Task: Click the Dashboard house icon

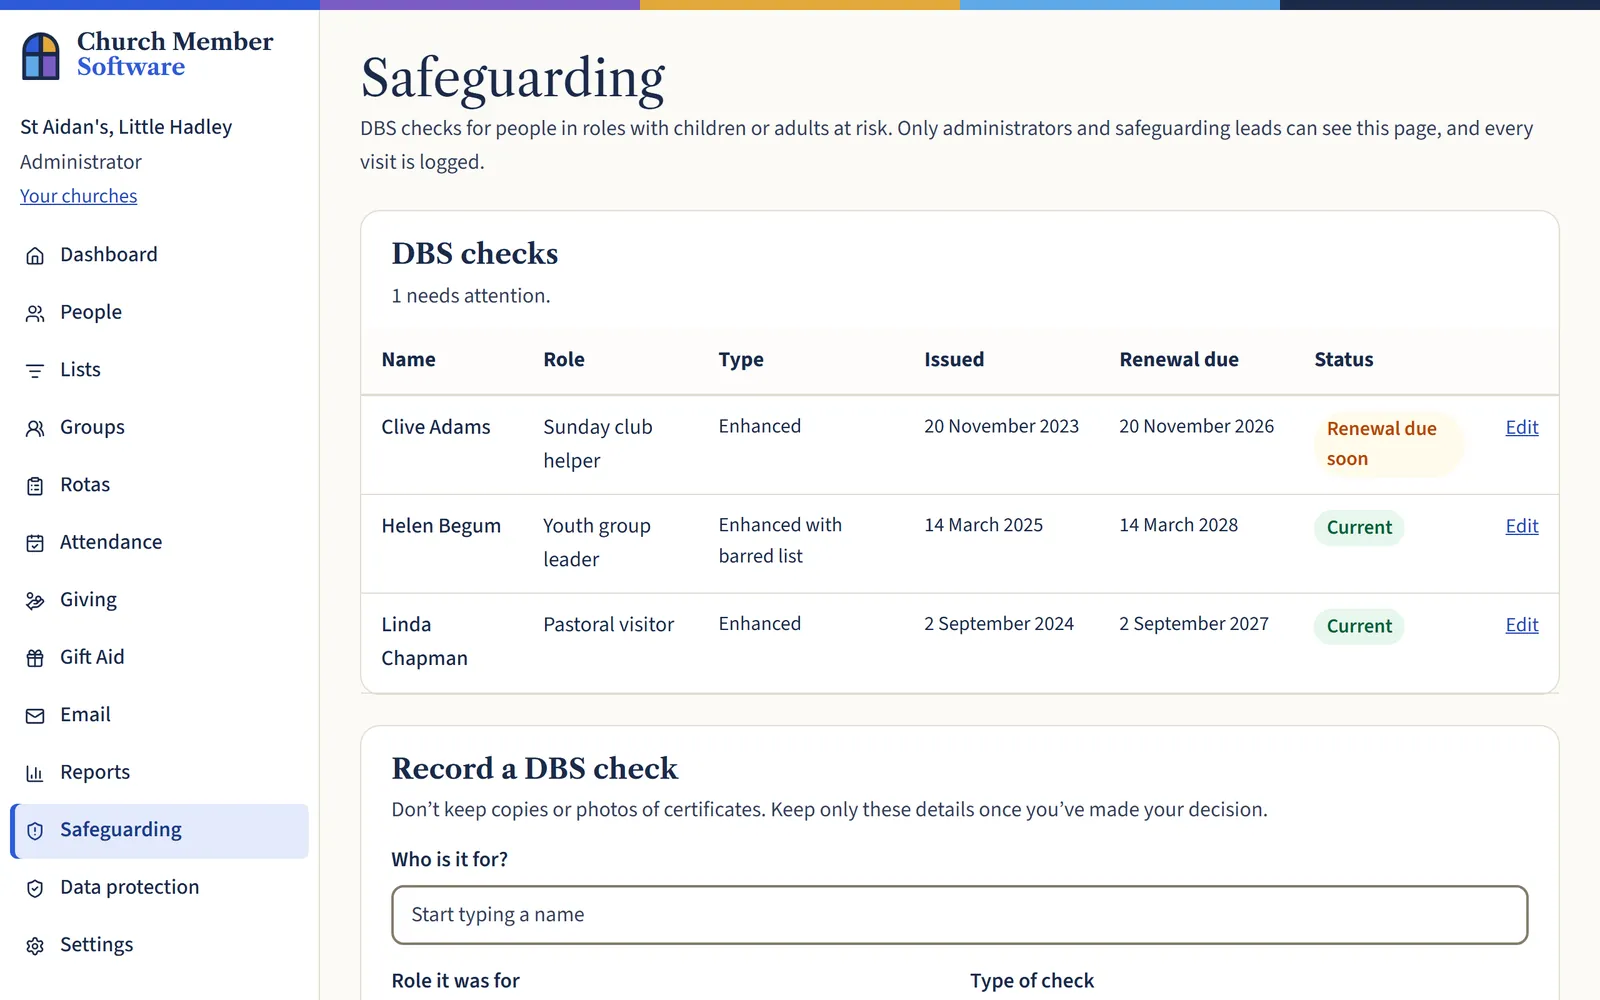Action: coord(35,256)
